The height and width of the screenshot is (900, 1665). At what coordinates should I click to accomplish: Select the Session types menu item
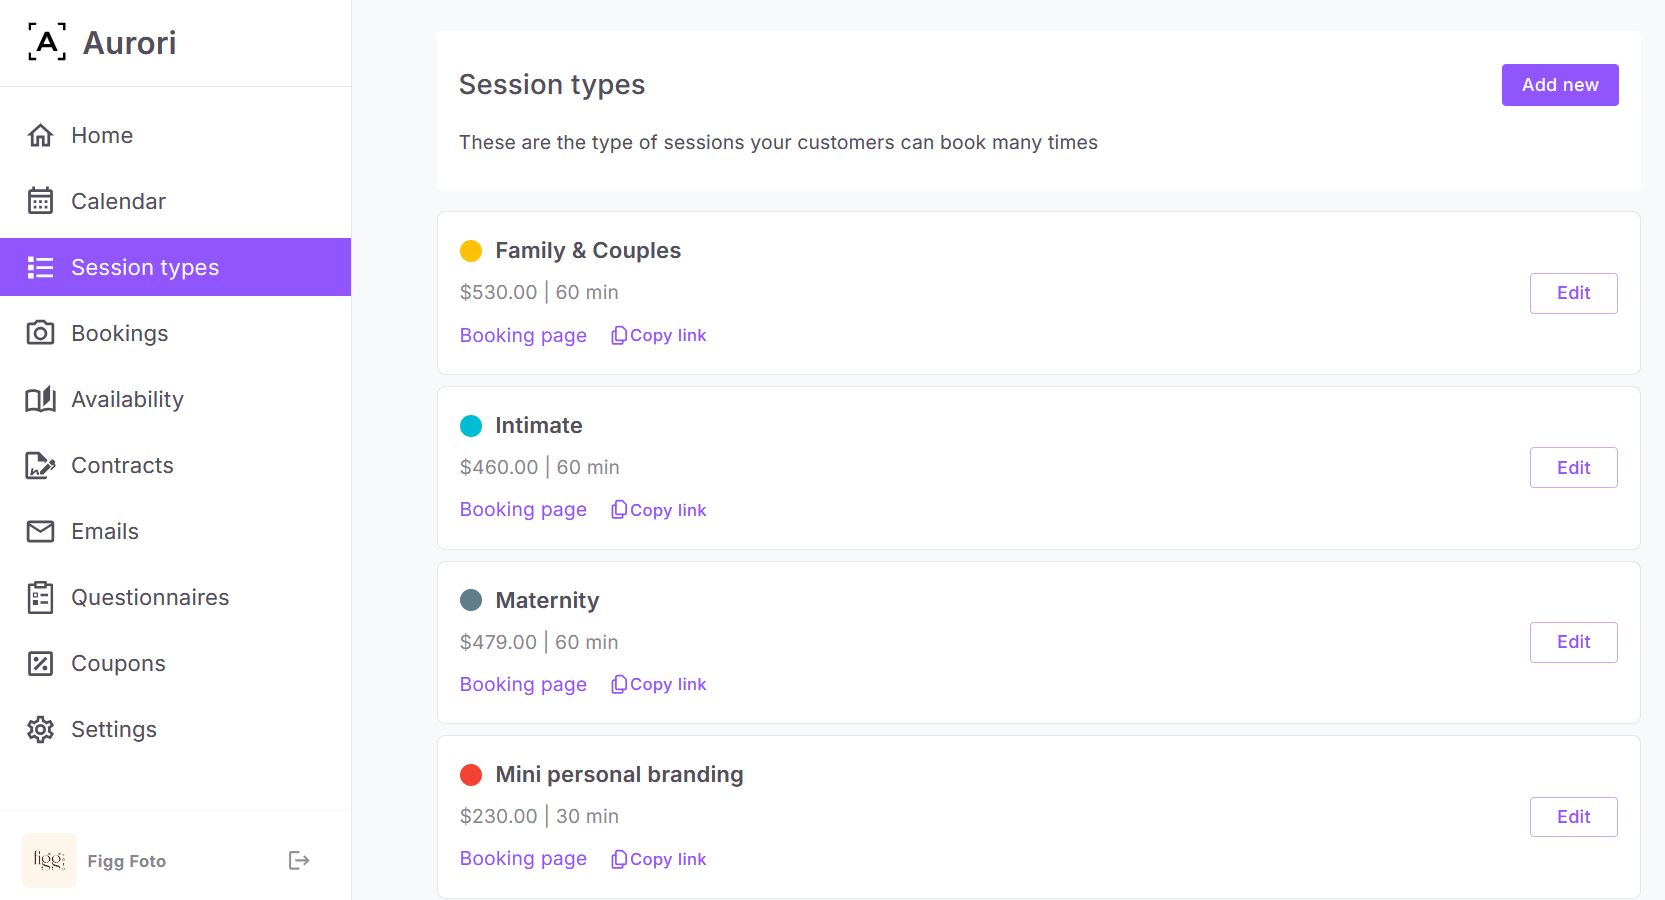(x=145, y=267)
